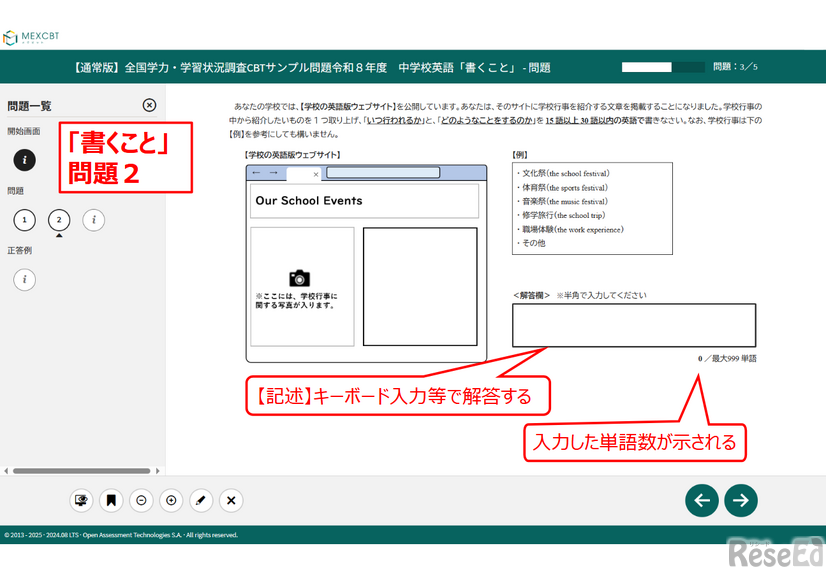This screenshot has width=826, height=569.
Task: Zoom in with the plus icon
Action: (171, 500)
